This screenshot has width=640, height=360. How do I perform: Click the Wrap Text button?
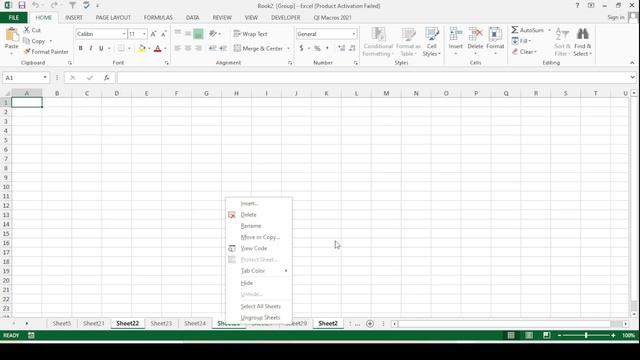(250, 34)
